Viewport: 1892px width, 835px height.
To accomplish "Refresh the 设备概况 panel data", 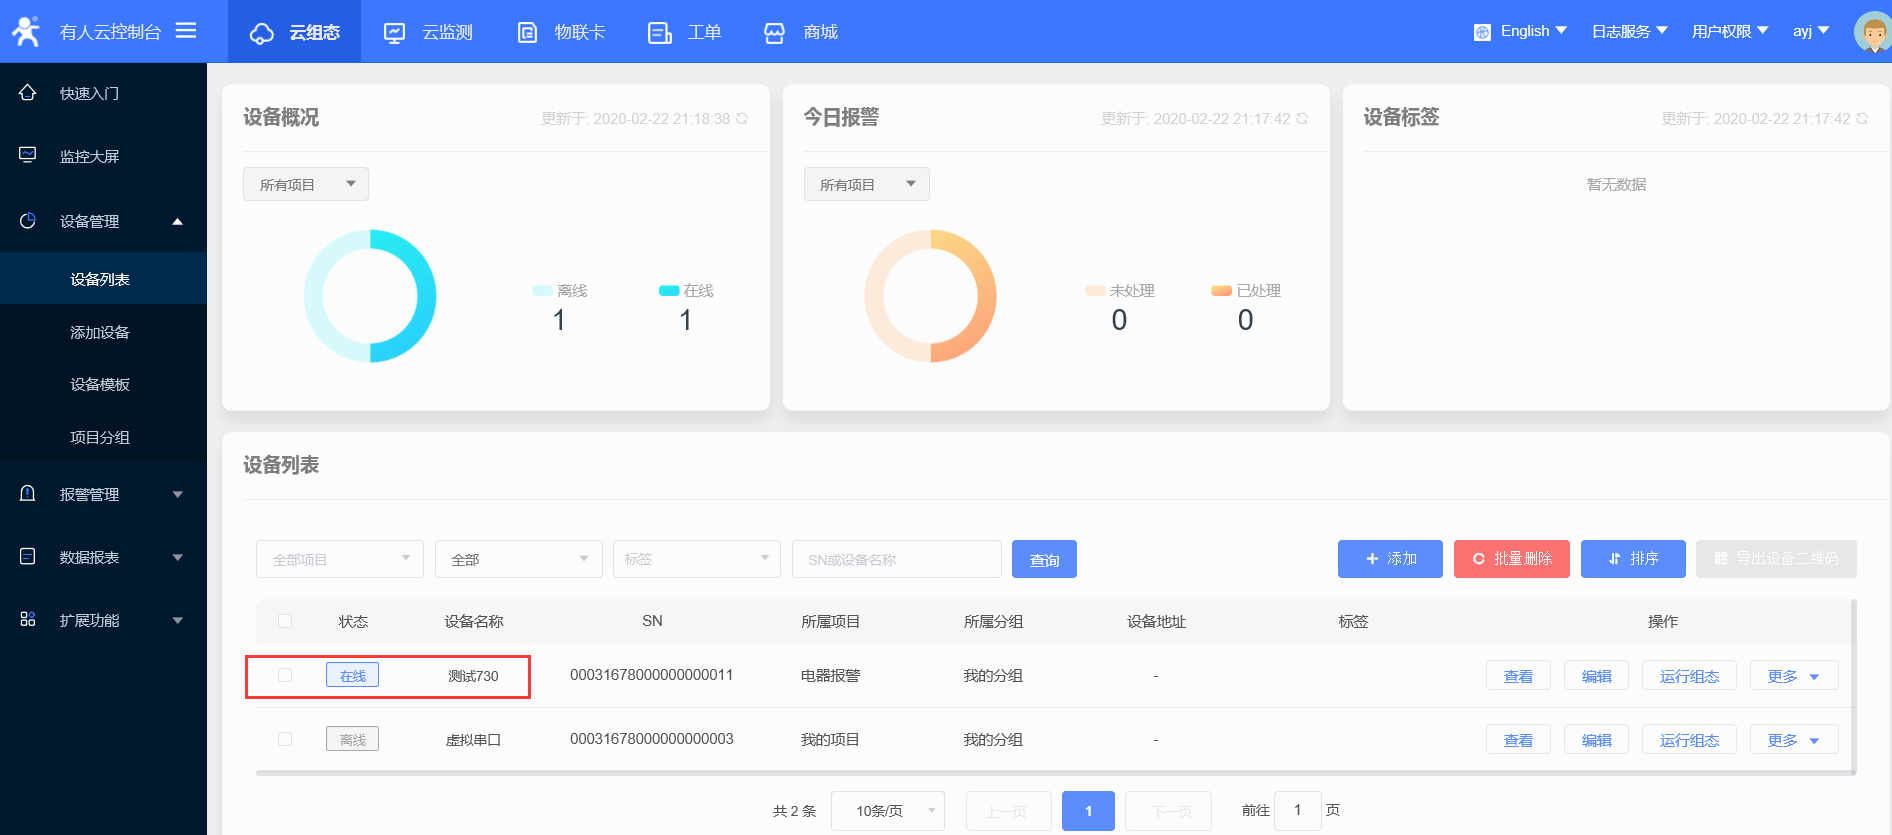I will click(x=742, y=119).
